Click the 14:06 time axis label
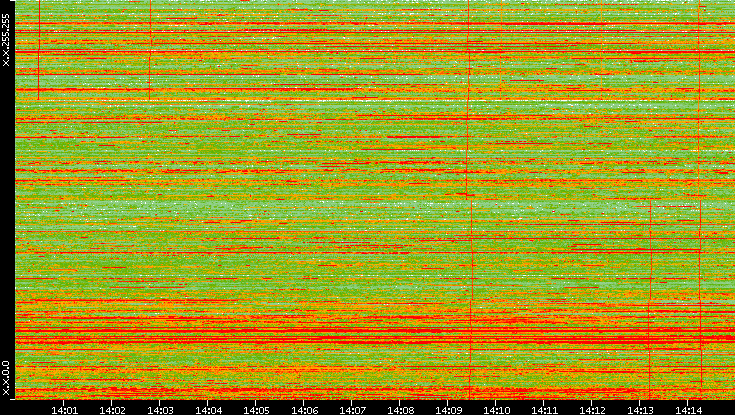Image resolution: width=735 pixels, height=415 pixels. 304,410
